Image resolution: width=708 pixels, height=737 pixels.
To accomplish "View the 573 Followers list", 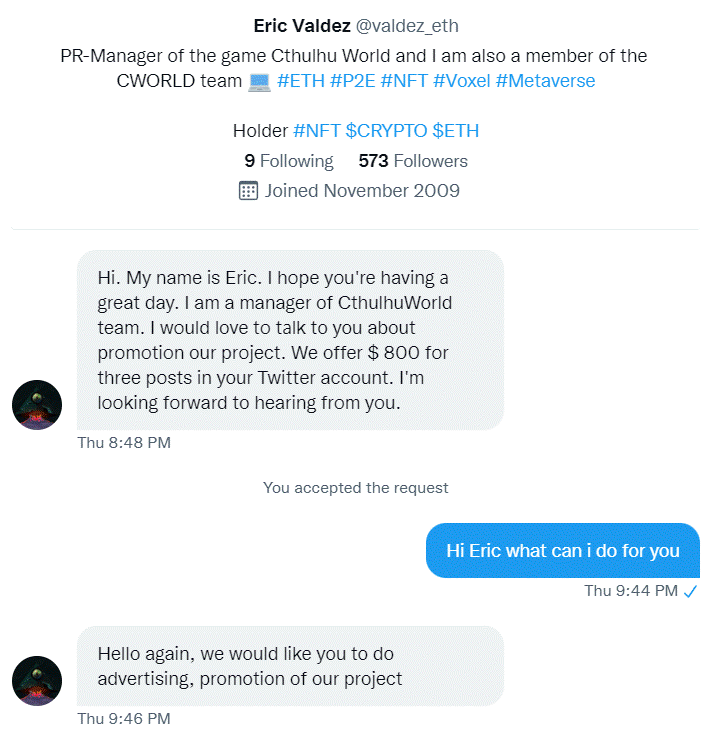I will (x=413, y=161).
